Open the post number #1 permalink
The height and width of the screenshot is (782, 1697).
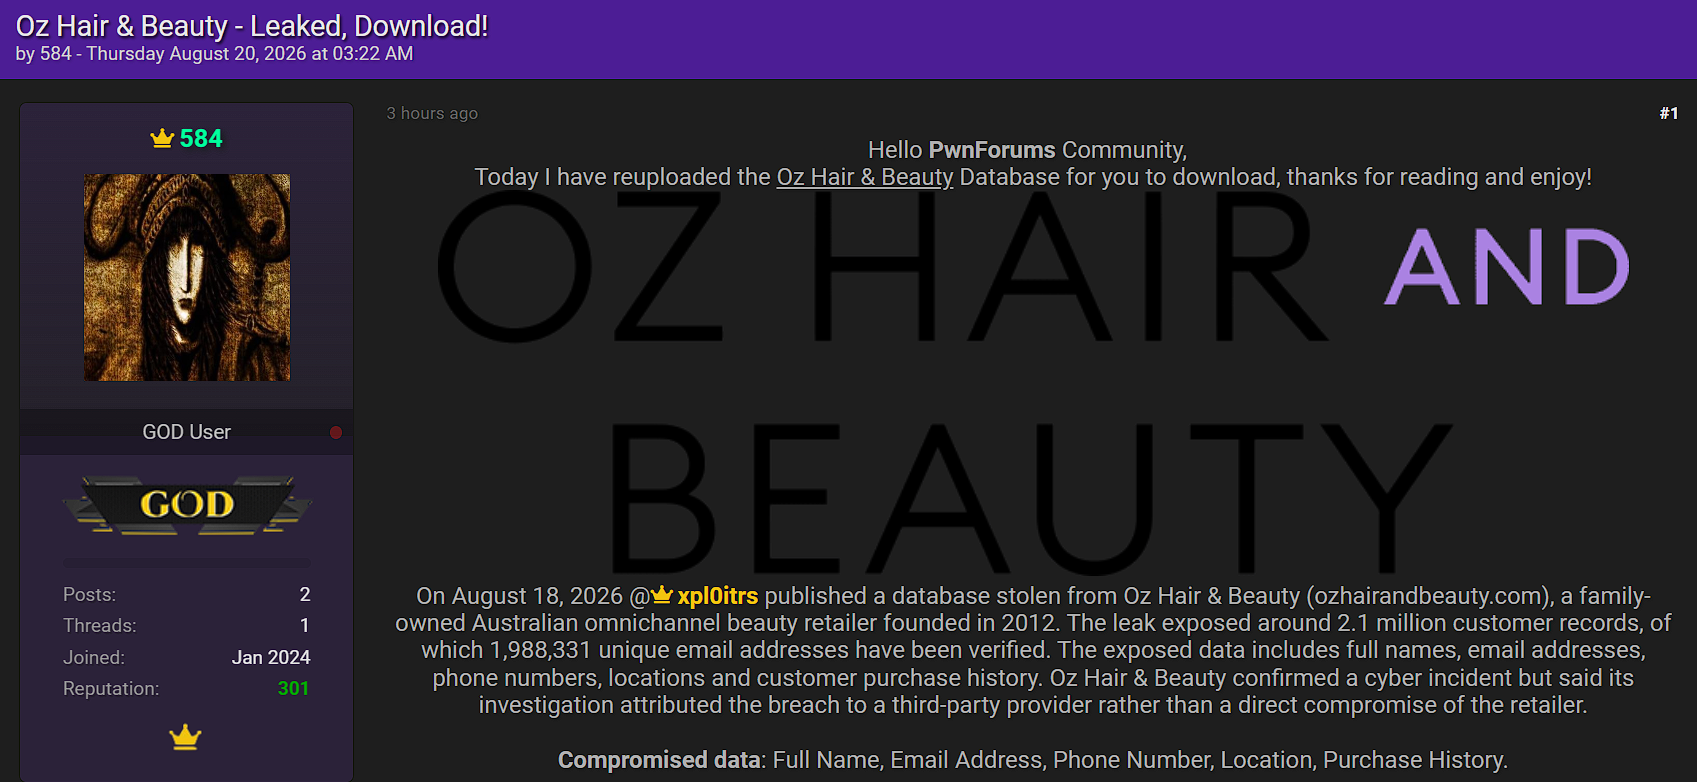(x=1669, y=113)
